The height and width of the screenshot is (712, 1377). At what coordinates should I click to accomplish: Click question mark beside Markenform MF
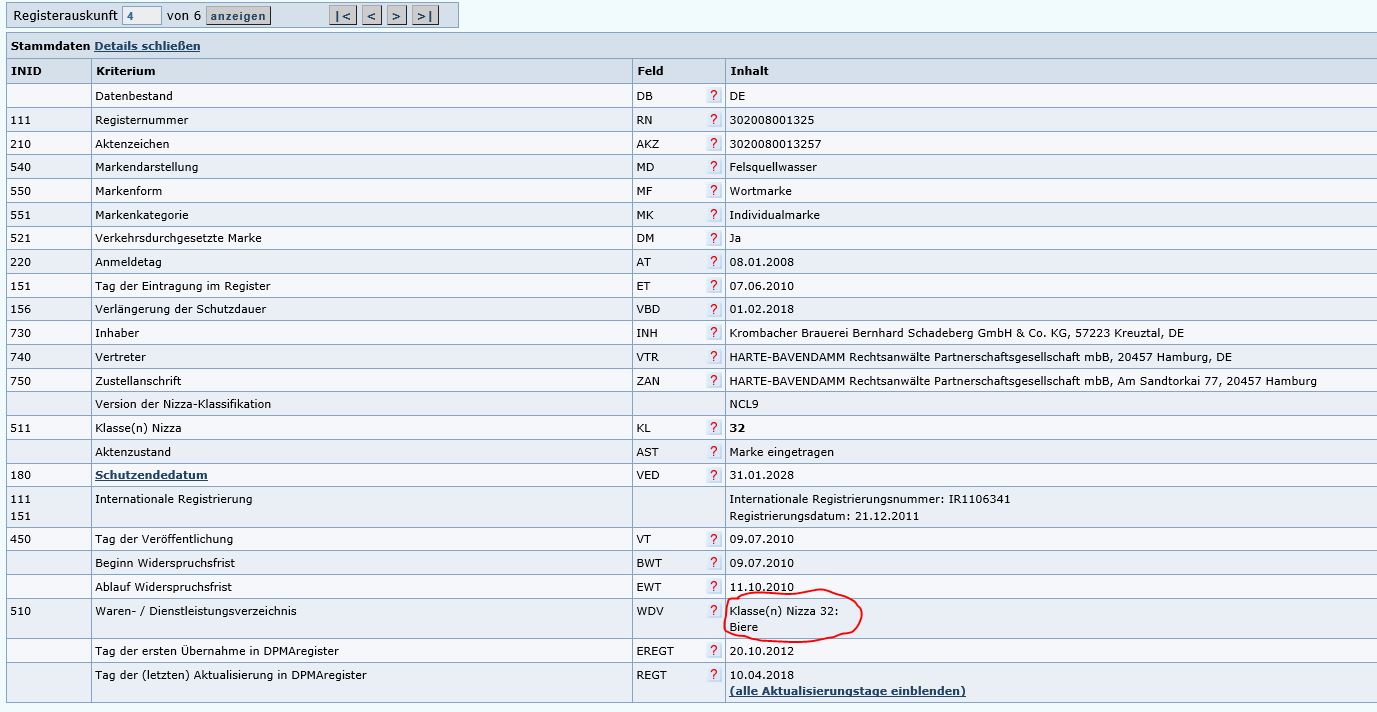[x=713, y=191]
